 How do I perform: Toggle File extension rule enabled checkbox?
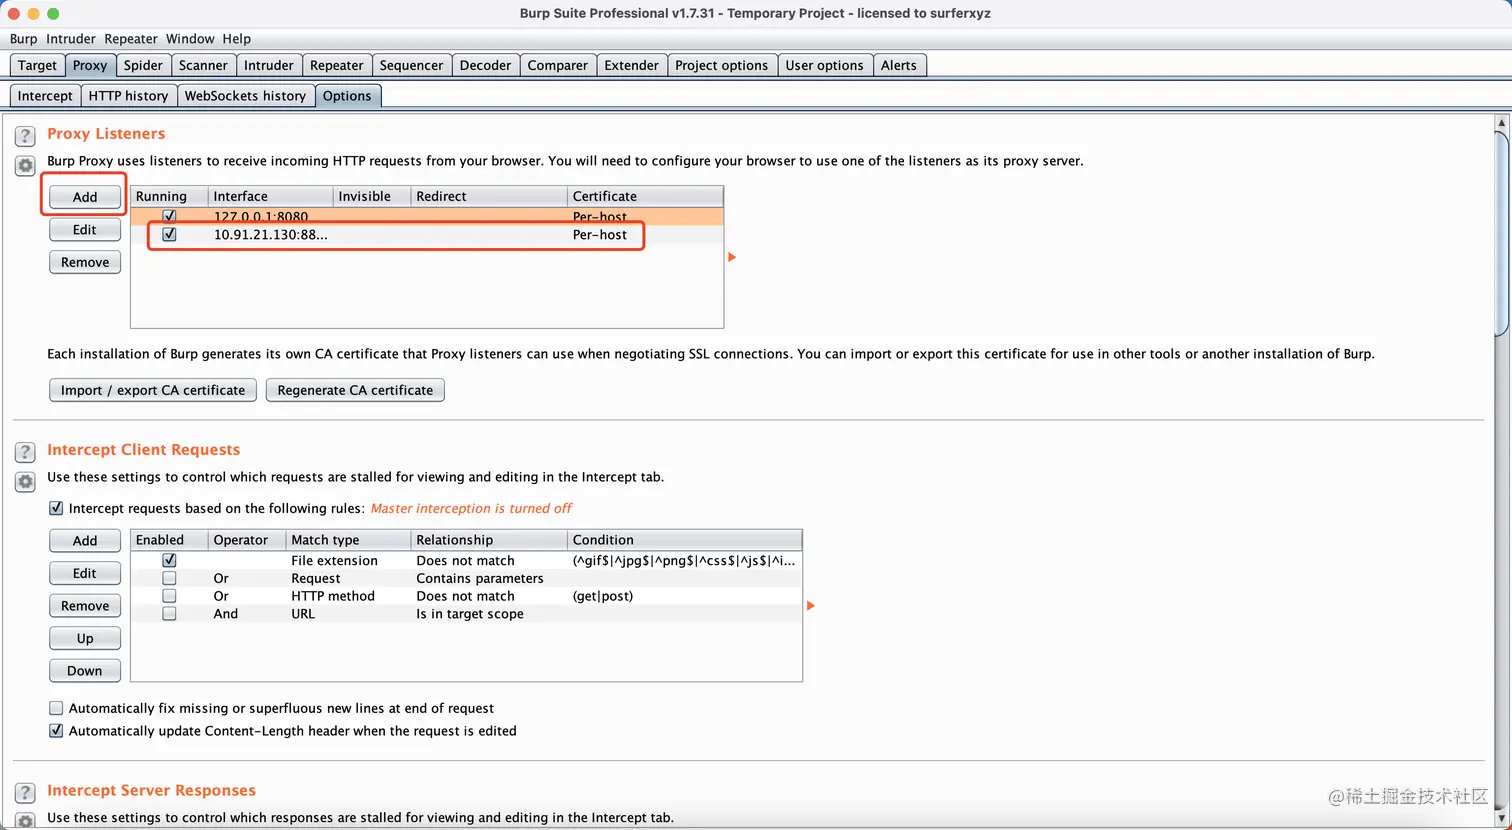click(169, 560)
